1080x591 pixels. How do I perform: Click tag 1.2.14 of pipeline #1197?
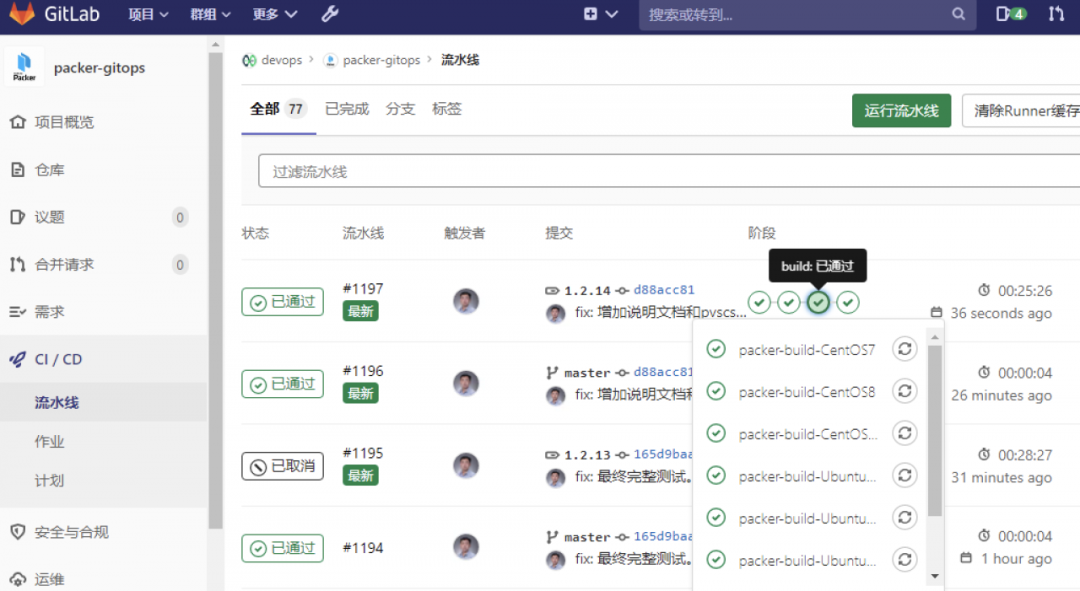[x=587, y=290]
